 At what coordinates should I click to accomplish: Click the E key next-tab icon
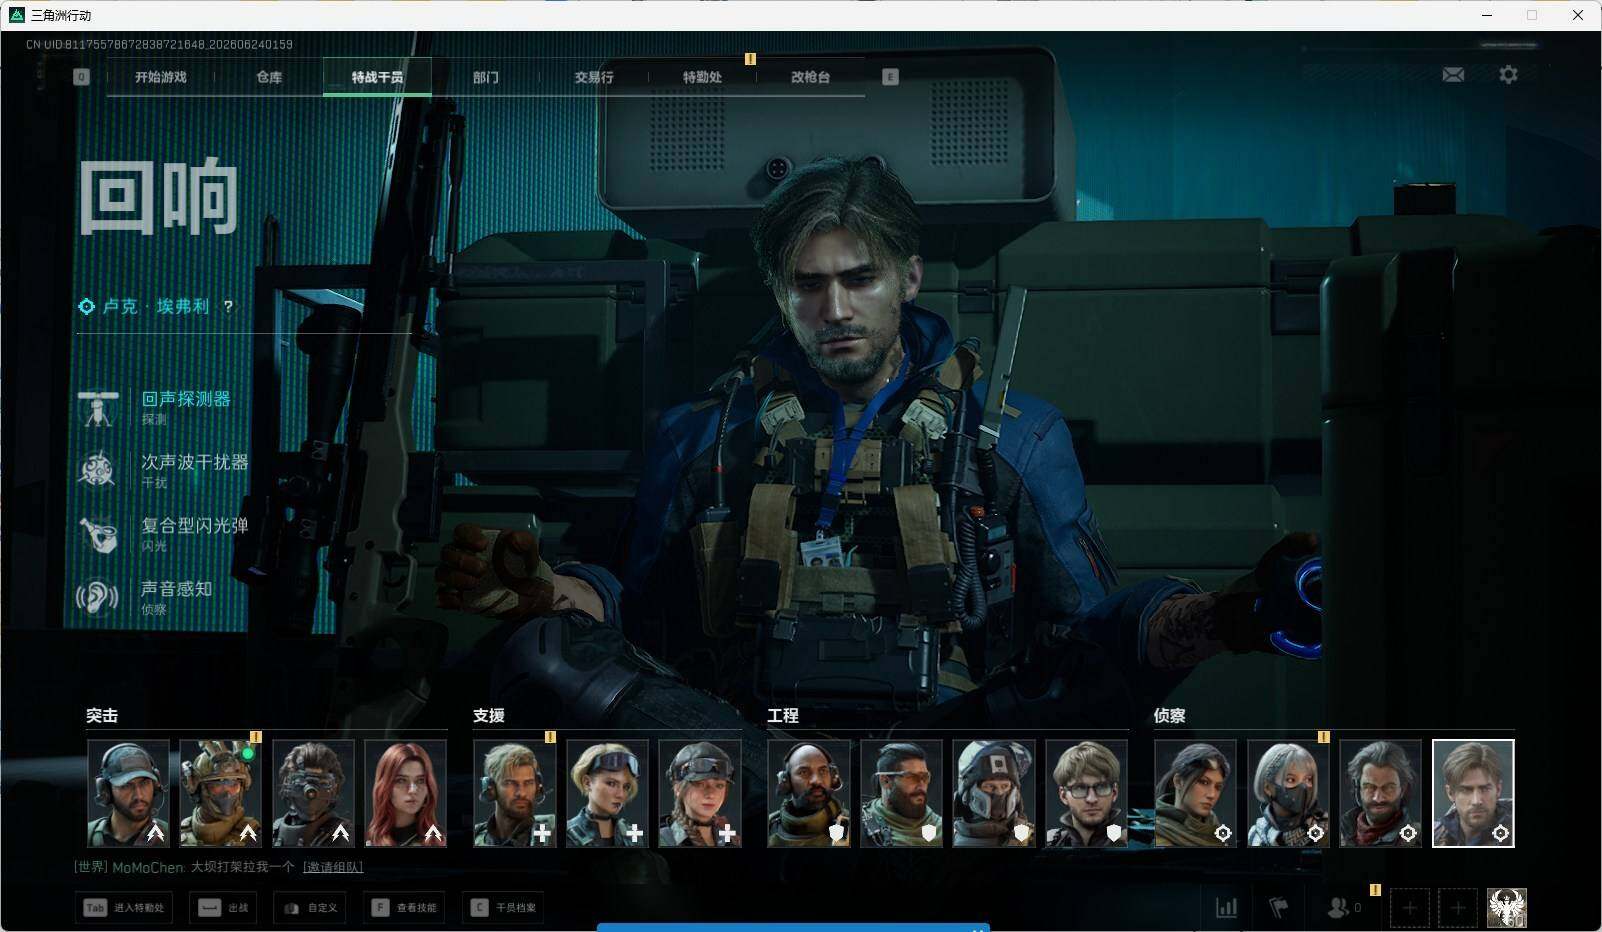point(890,77)
